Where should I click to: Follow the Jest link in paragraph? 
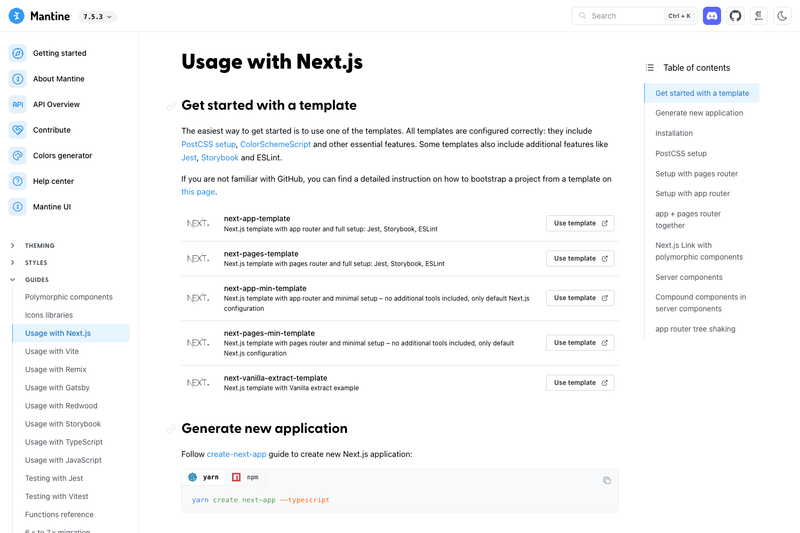click(189, 158)
